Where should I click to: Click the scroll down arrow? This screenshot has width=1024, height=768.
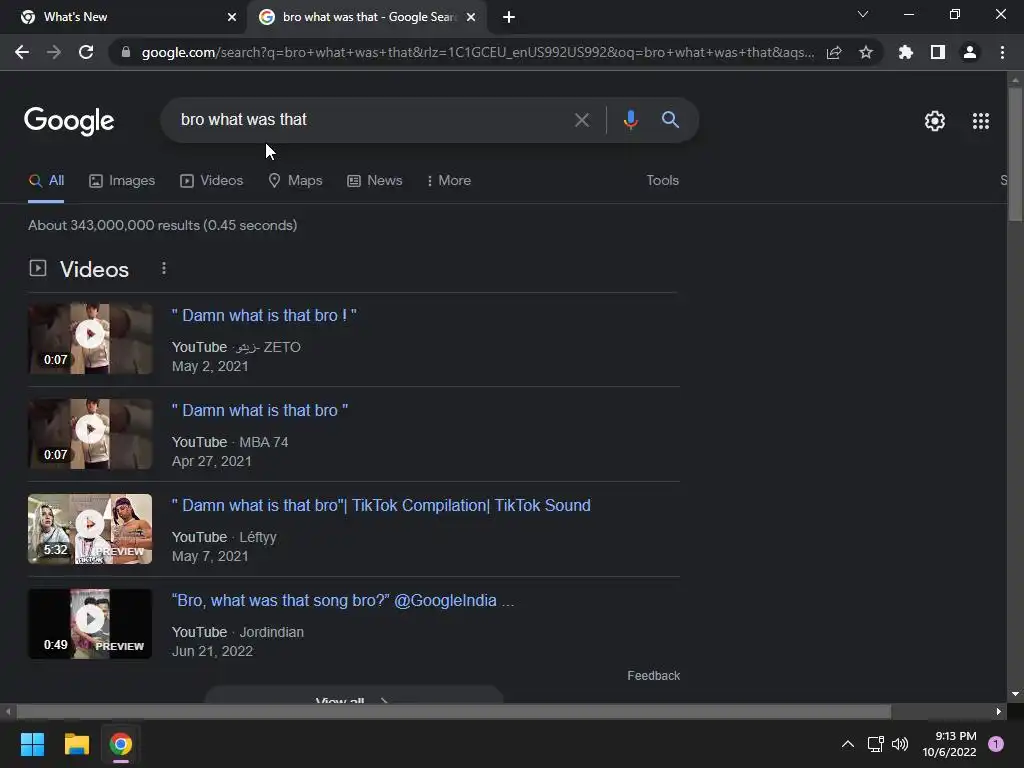1014,694
